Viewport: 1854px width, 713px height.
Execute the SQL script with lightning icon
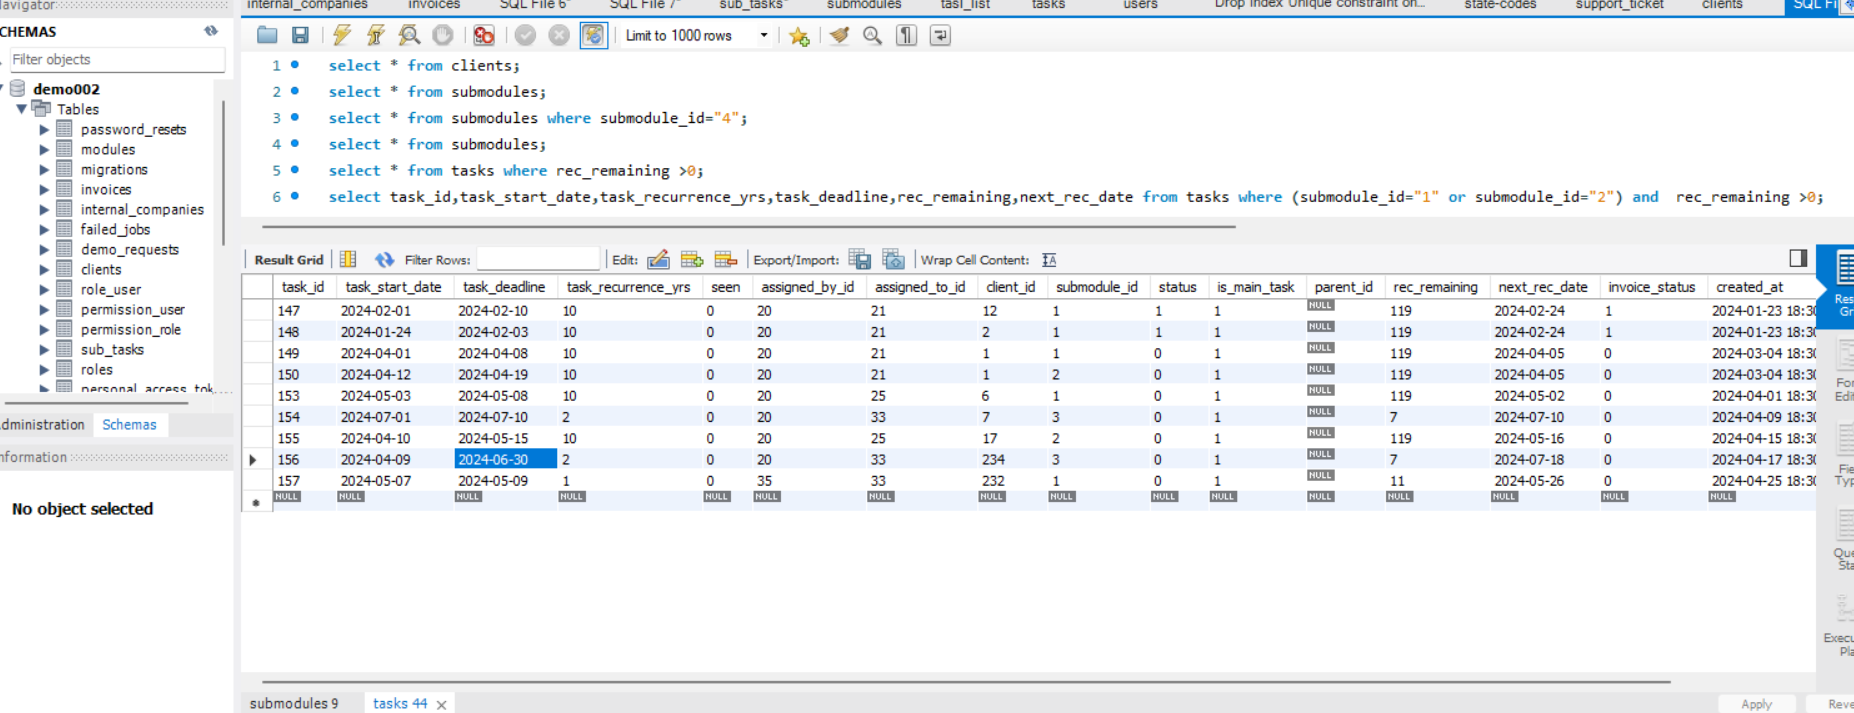point(342,36)
